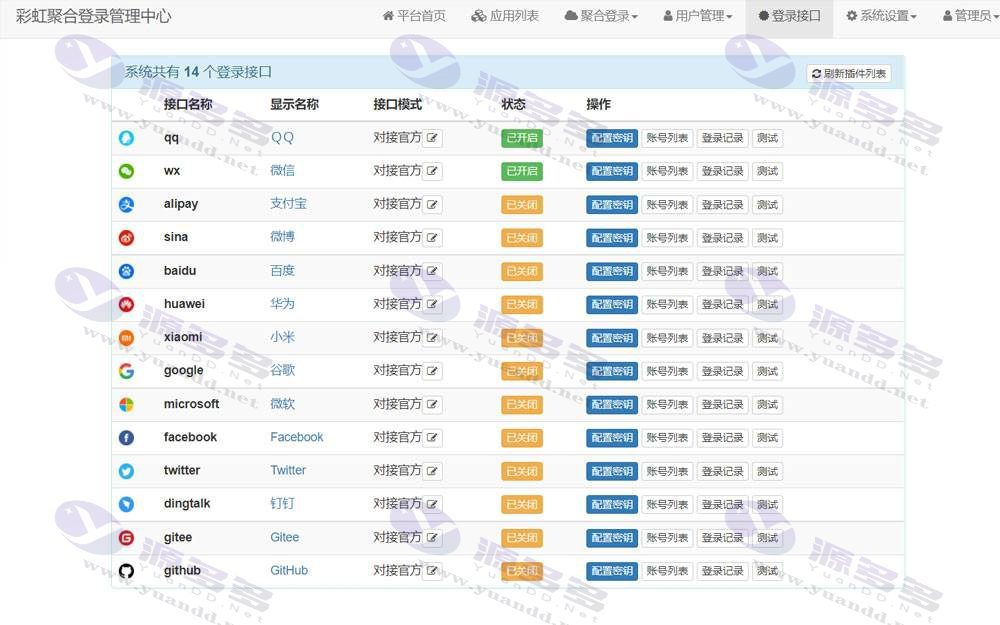View 登录记录 for the github interface
Viewport: 1000px width, 625px height.
click(x=723, y=571)
